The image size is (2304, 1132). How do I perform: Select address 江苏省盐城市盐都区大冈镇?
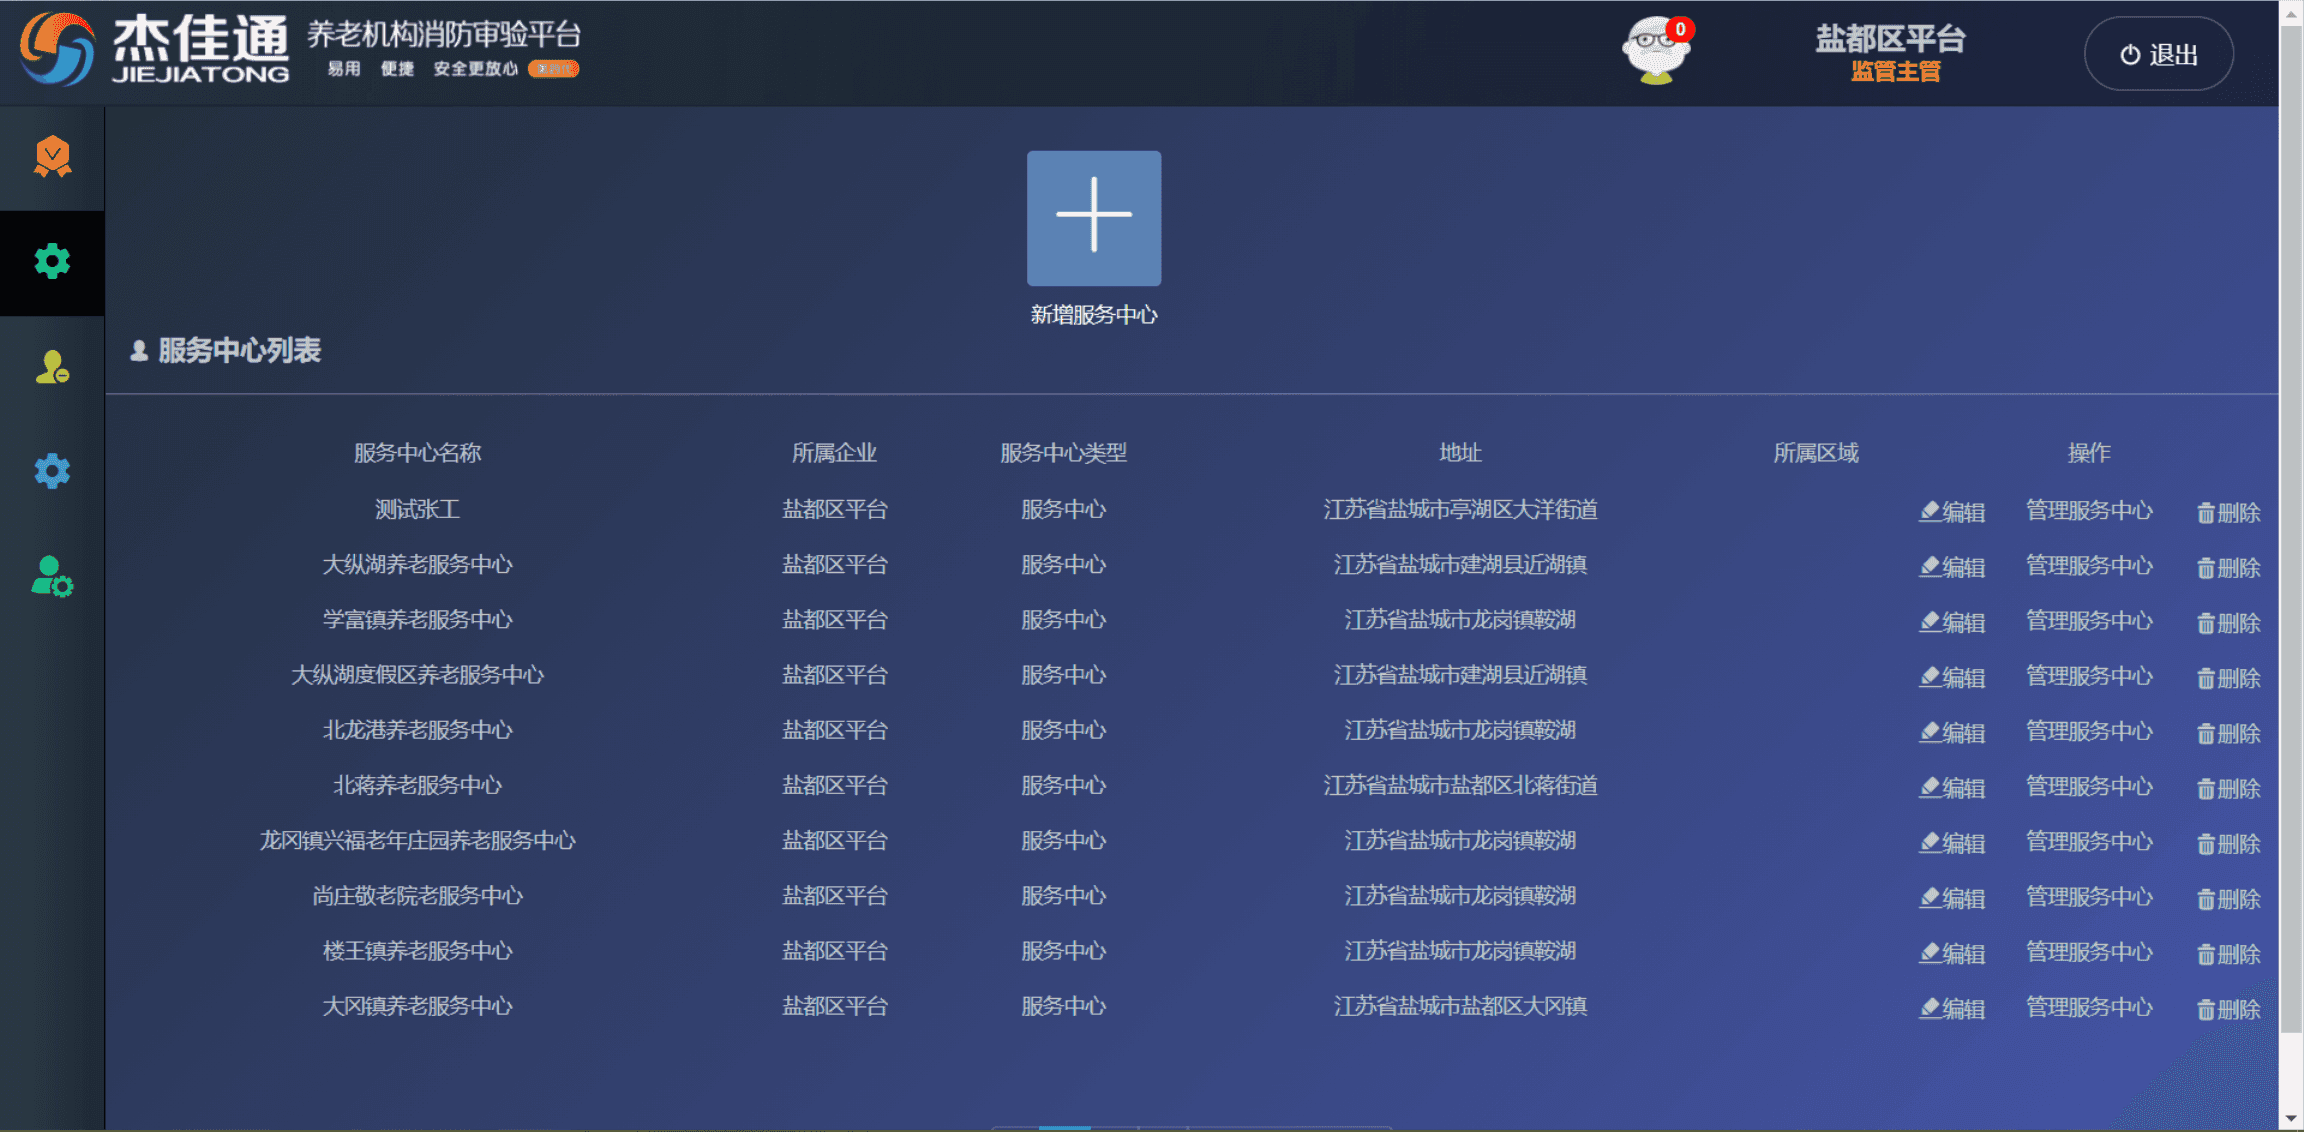click(1460, 1006)
